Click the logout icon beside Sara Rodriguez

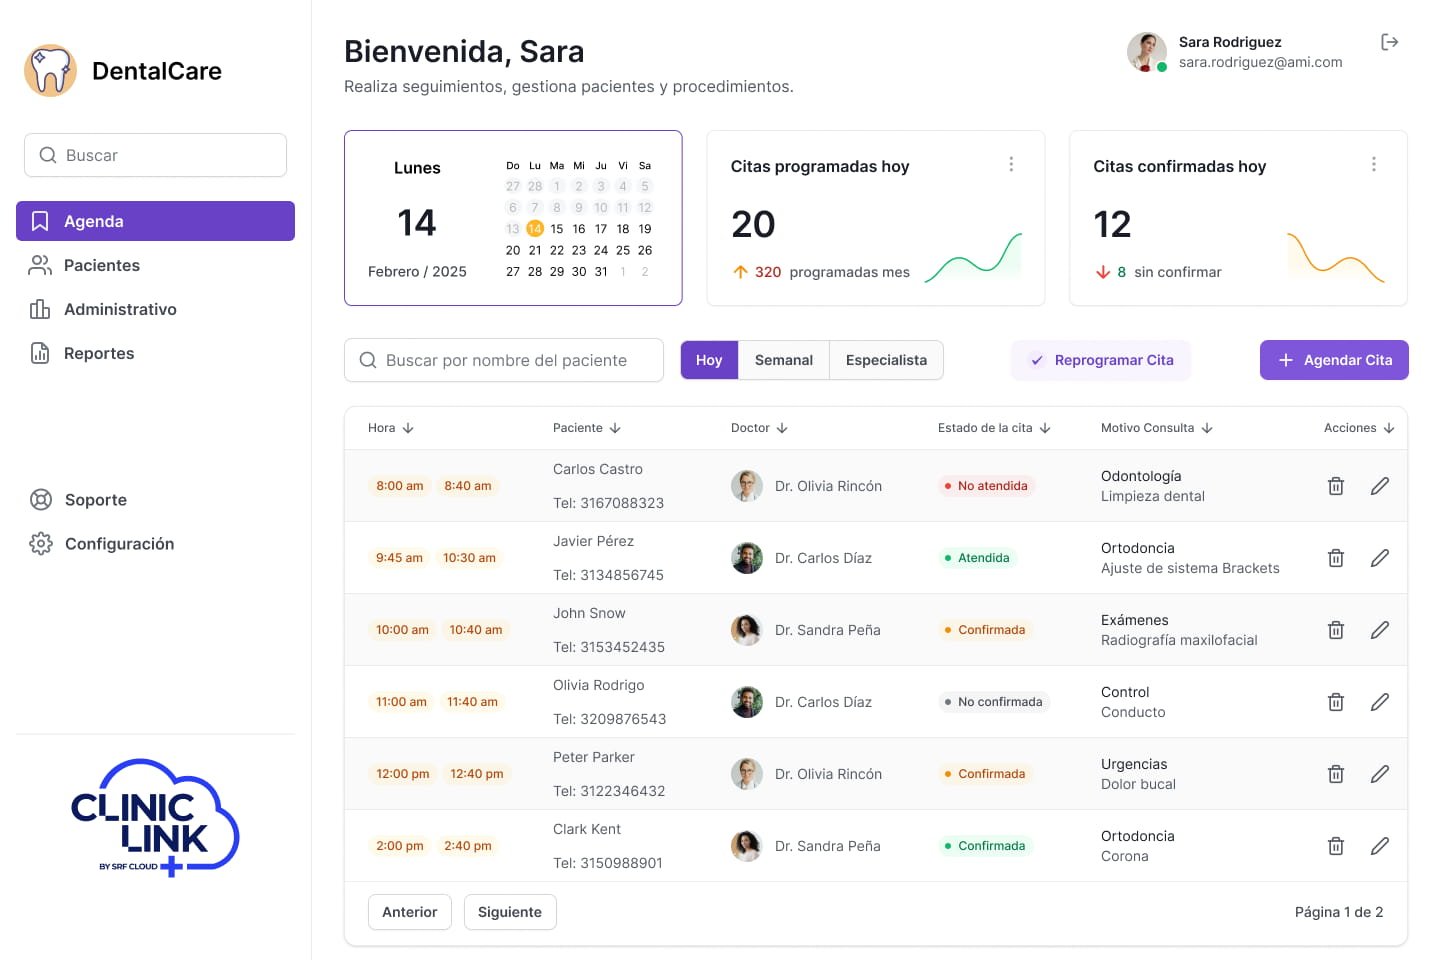(x=1389, y=42)
